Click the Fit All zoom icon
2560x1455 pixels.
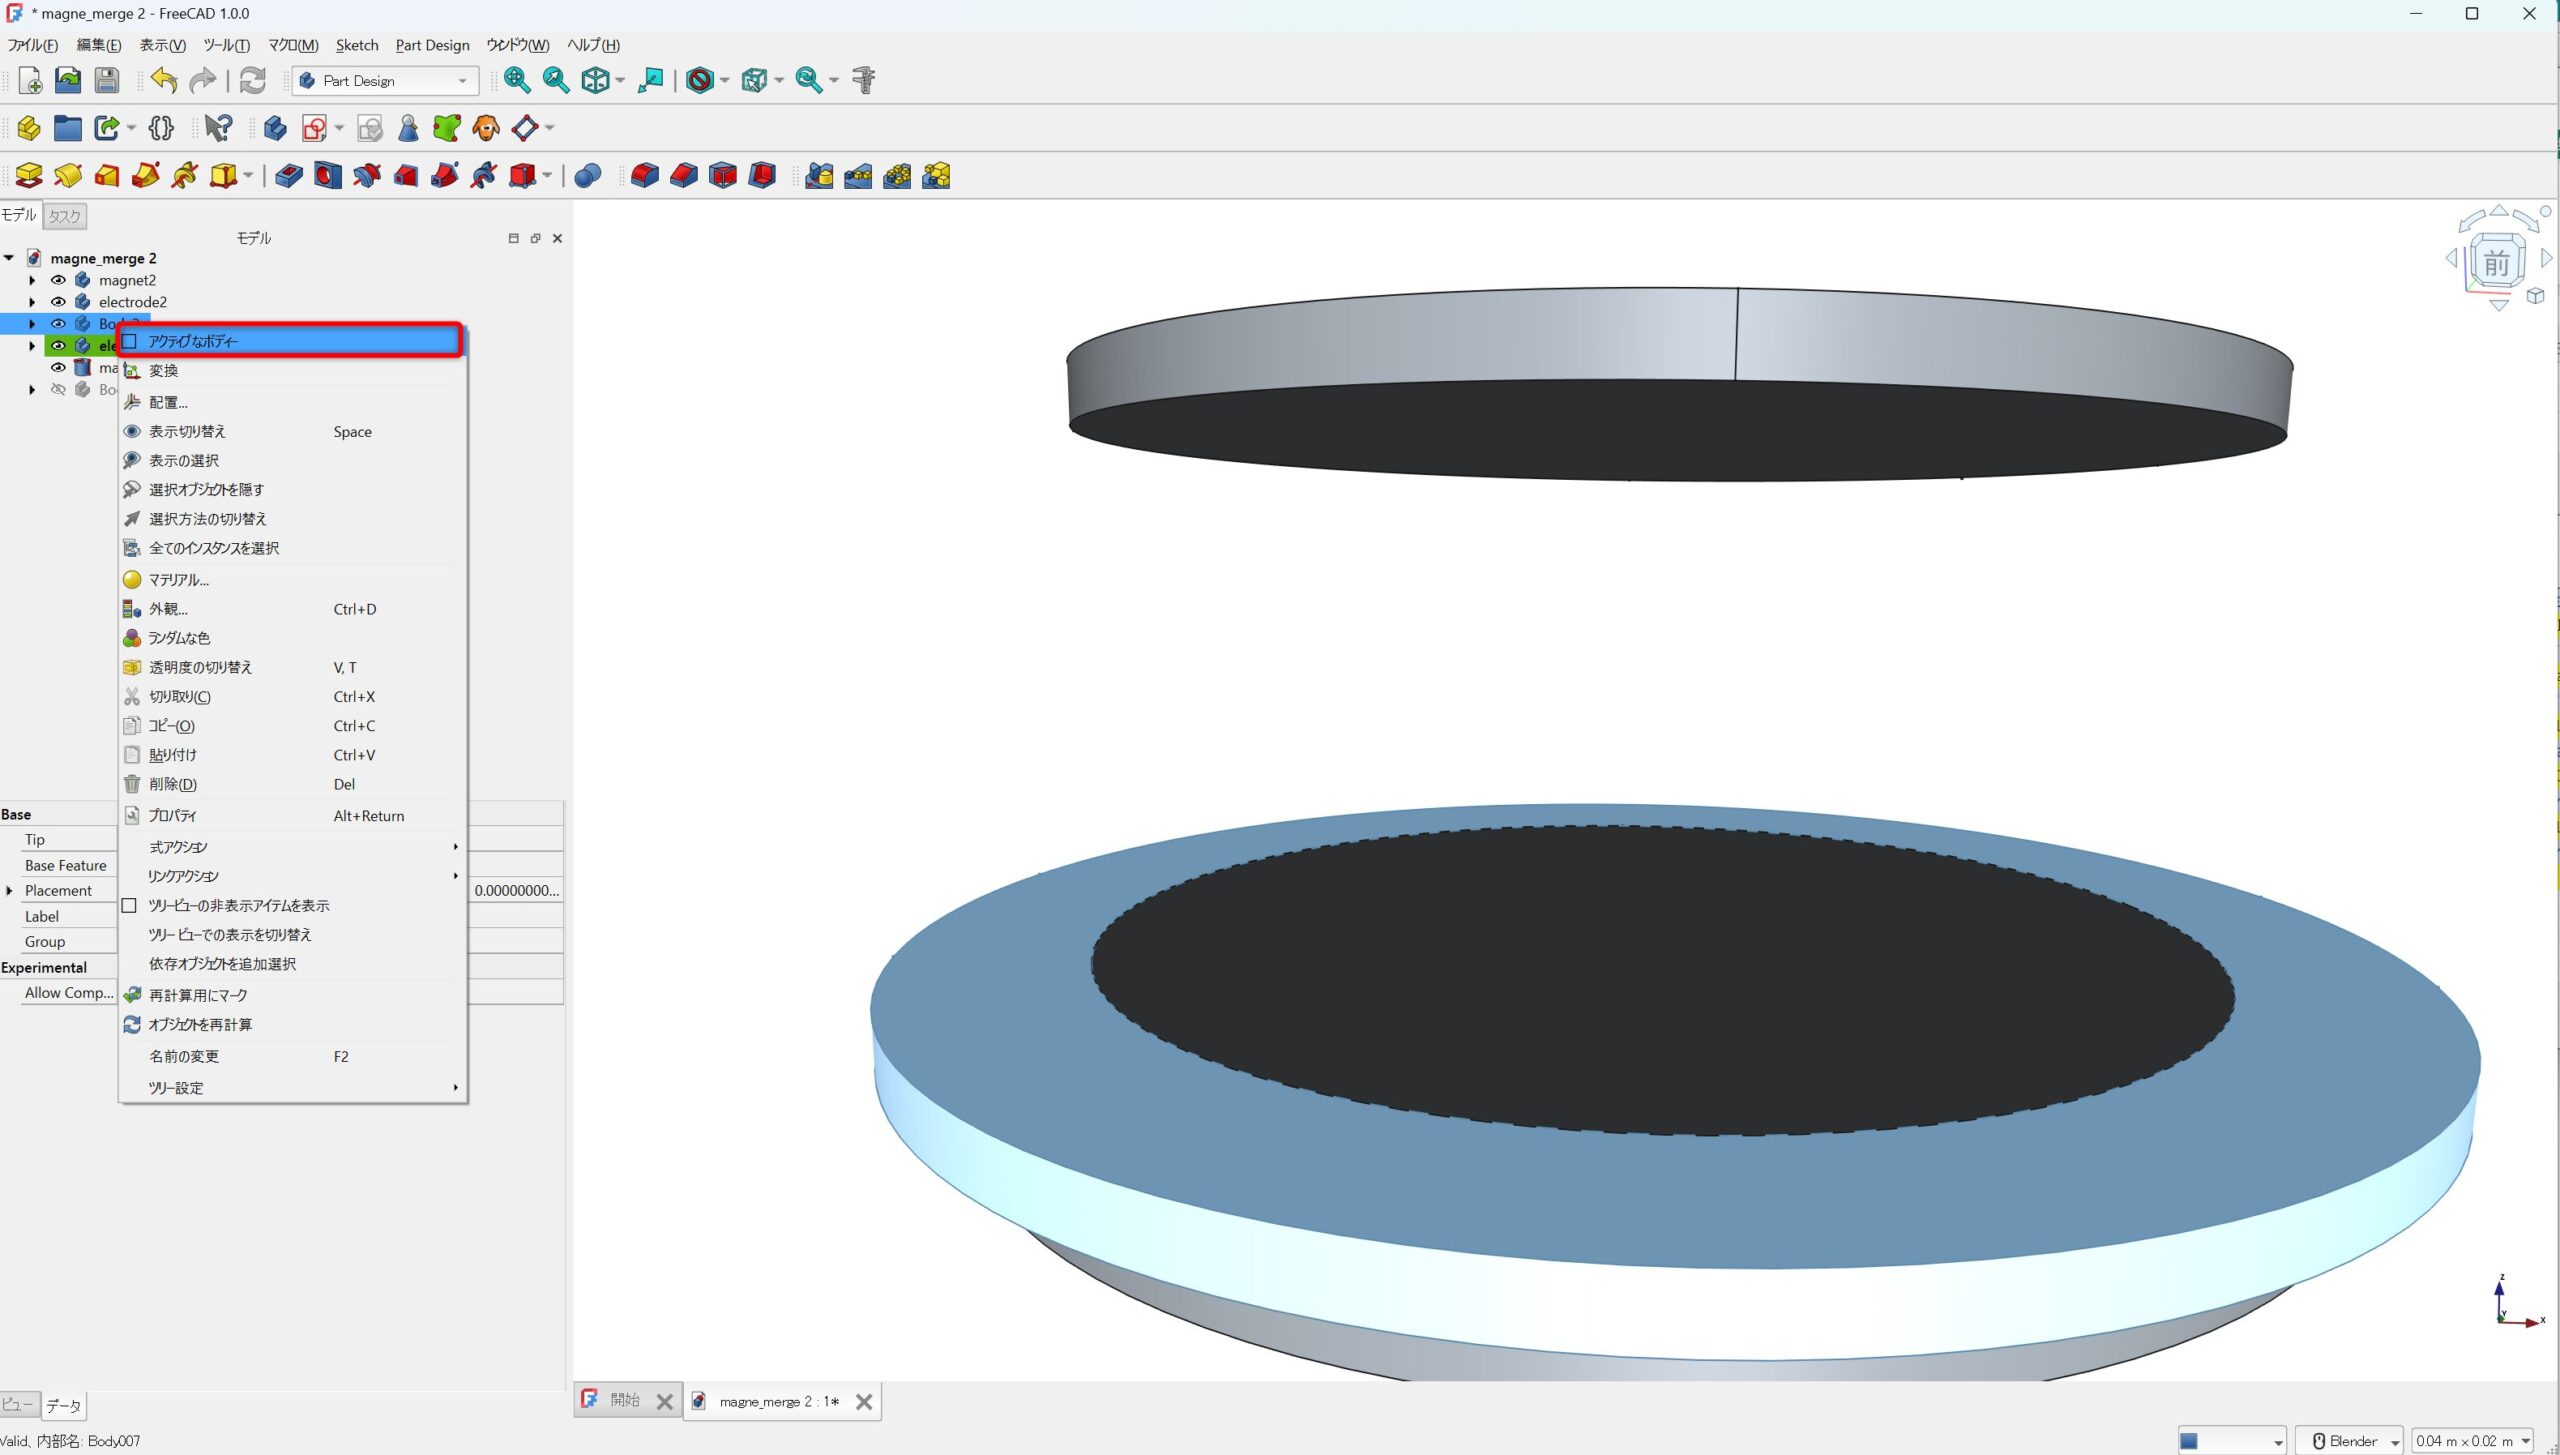click(517, 80)
